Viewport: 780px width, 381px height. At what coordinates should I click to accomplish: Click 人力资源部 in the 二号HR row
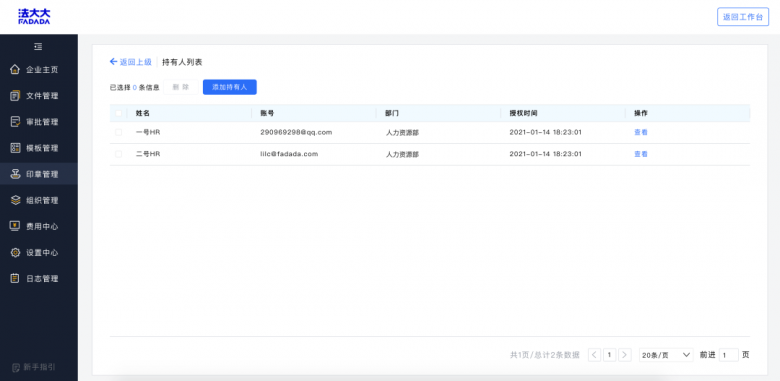tap(402, 155)
